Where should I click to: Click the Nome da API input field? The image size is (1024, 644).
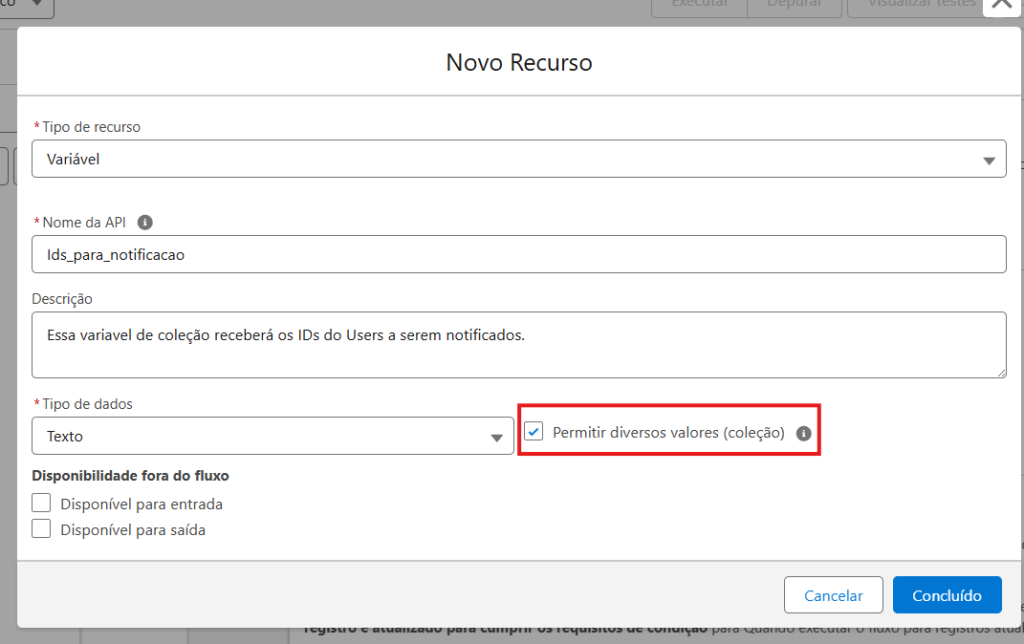click(519, 254)
